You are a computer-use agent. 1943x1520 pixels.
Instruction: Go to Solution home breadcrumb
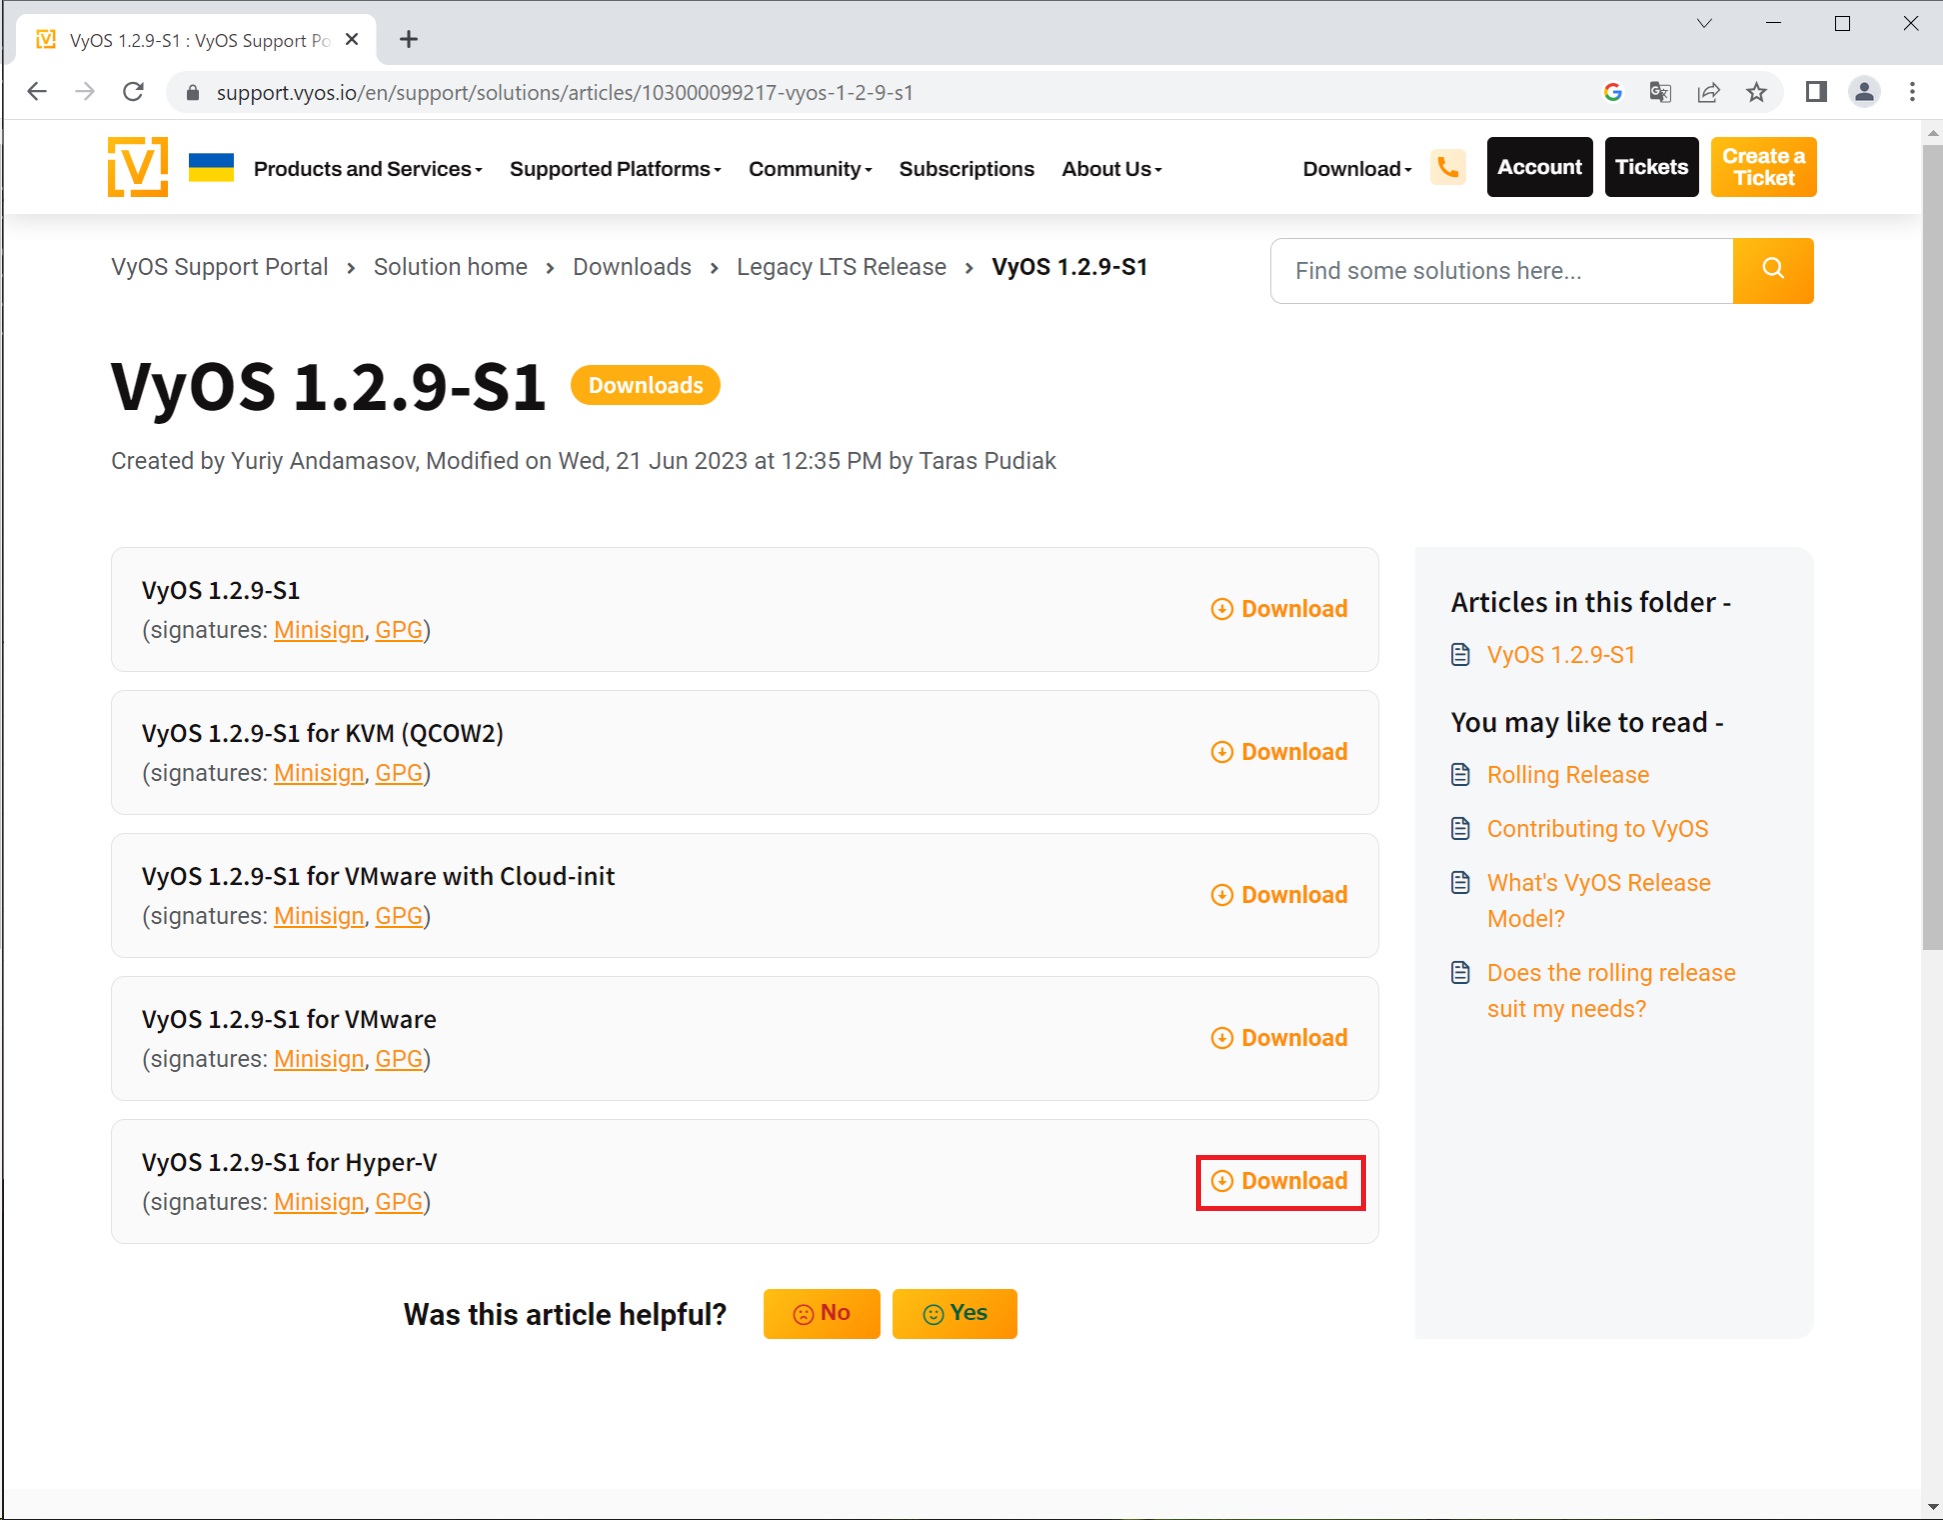[450, 267]
